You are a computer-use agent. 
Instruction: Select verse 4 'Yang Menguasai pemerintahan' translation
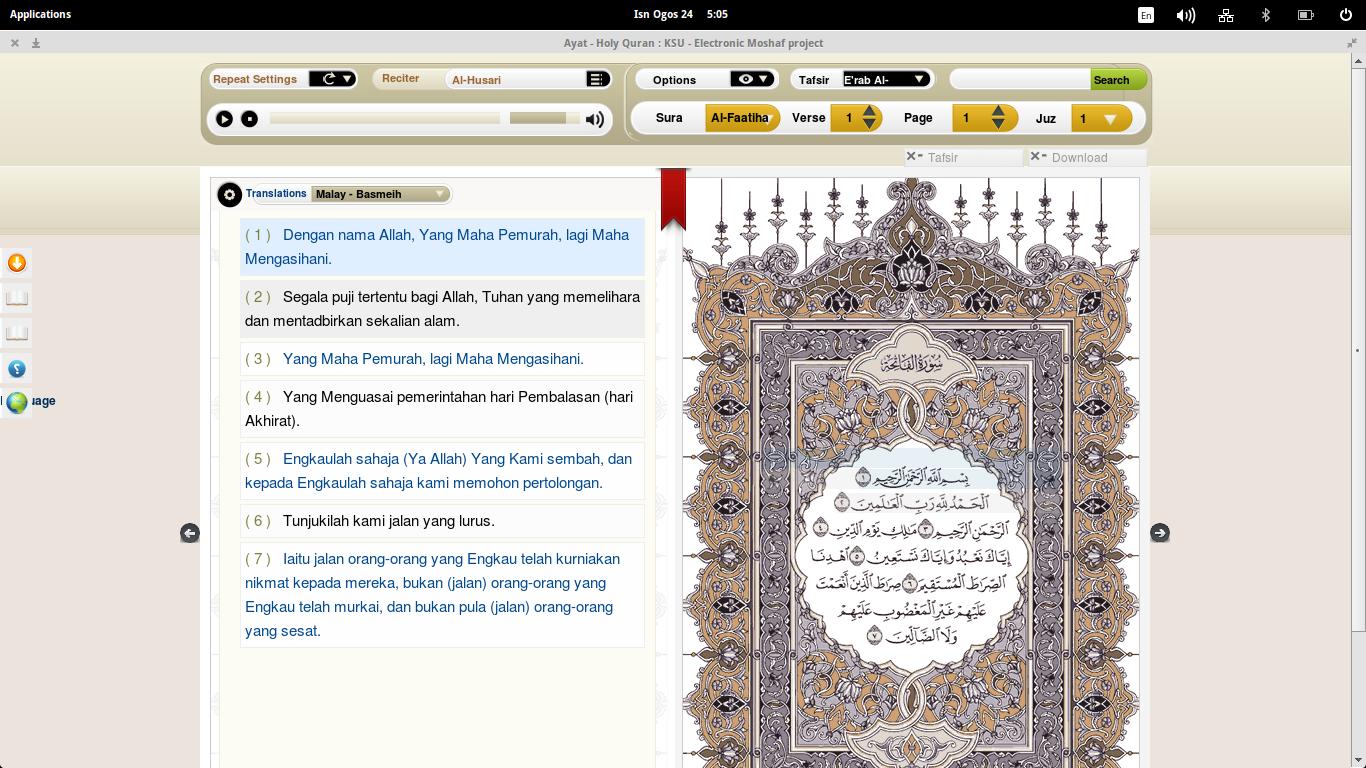[x=442, y=409]
